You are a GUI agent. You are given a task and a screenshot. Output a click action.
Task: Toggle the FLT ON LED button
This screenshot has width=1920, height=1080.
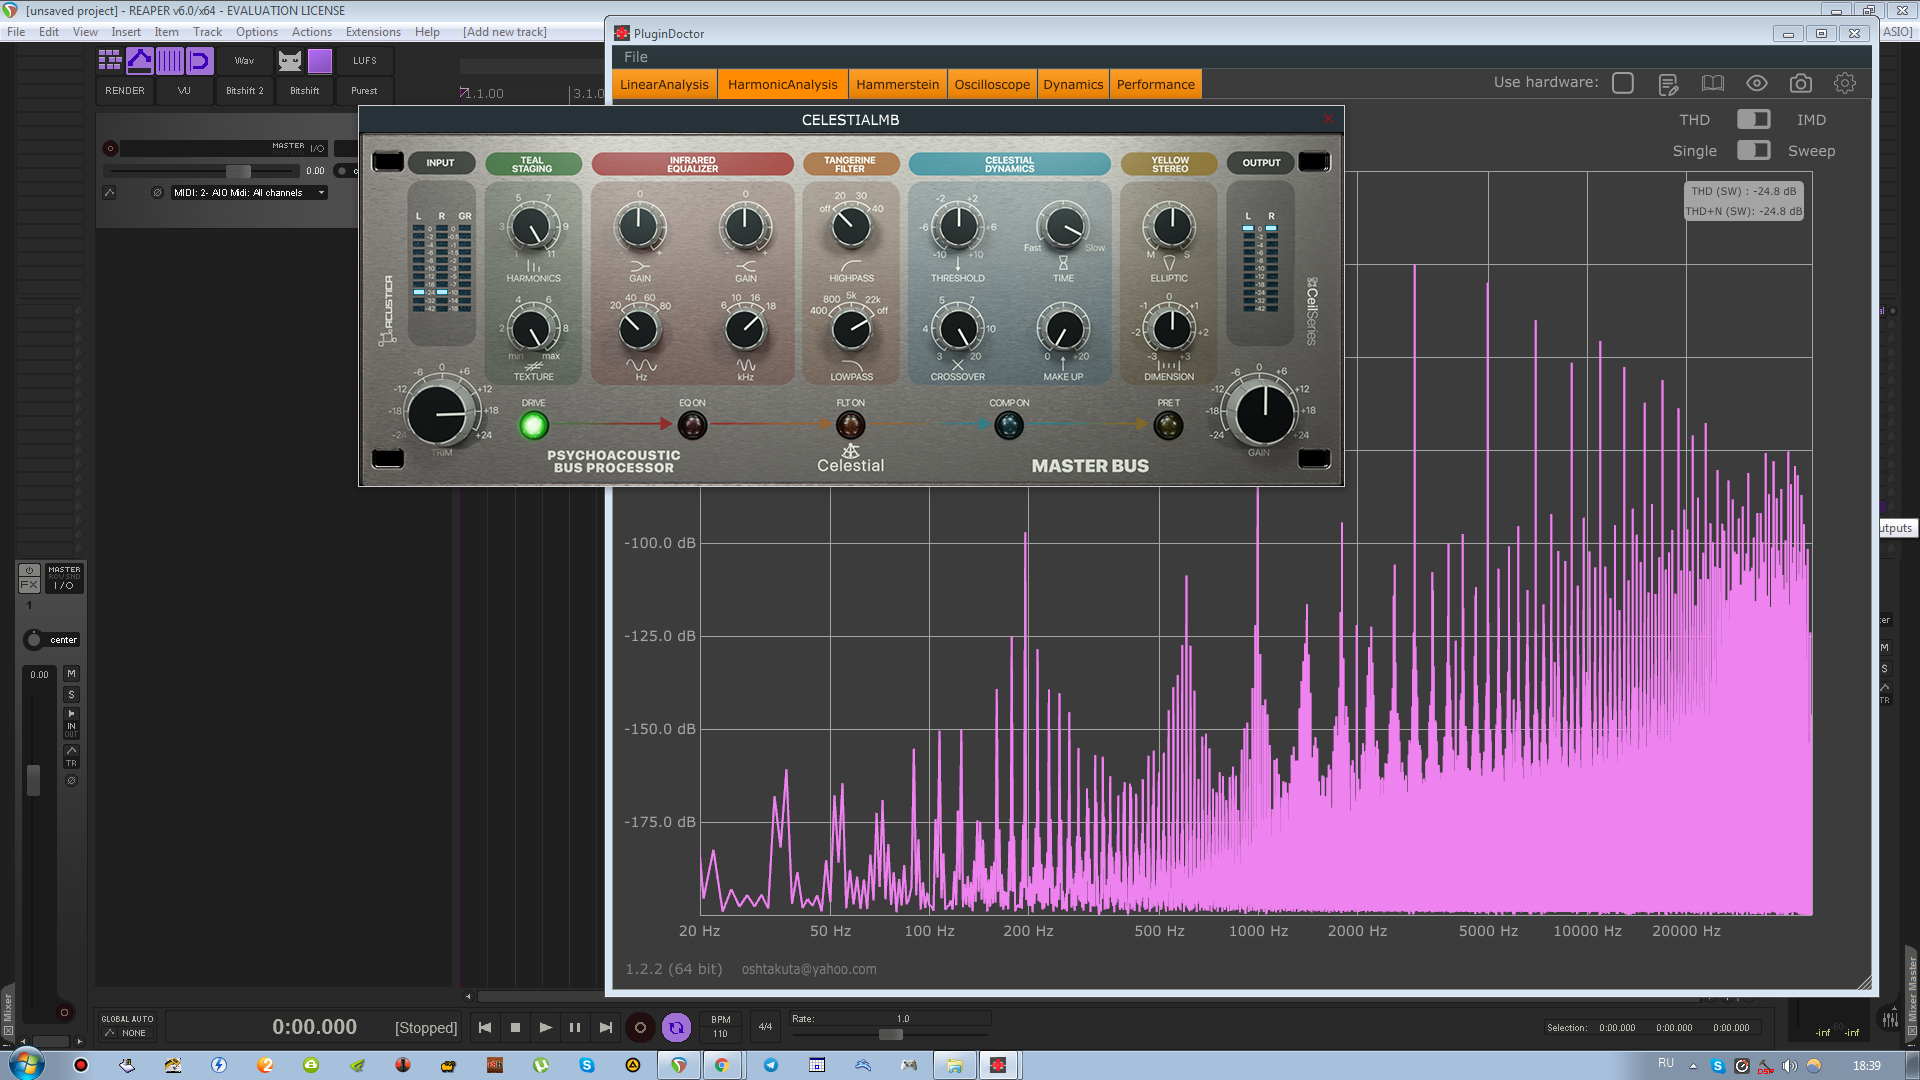[850, 425]
